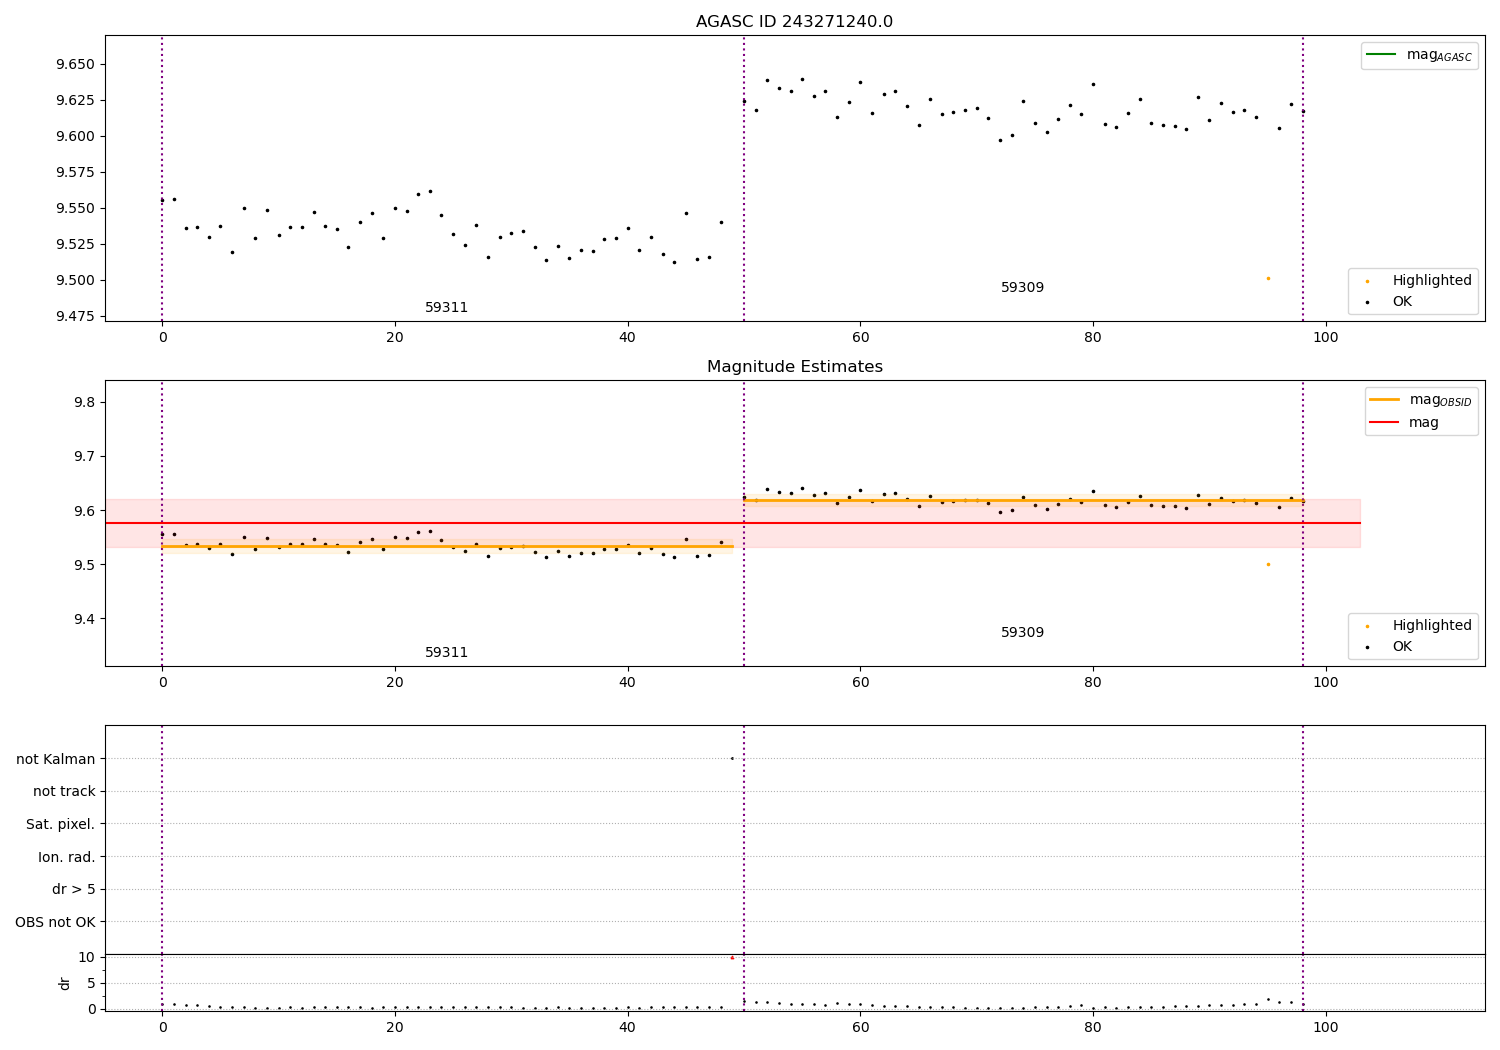
Task: Click the 9.575 y-axis tick label
Action: coord(75,172)
